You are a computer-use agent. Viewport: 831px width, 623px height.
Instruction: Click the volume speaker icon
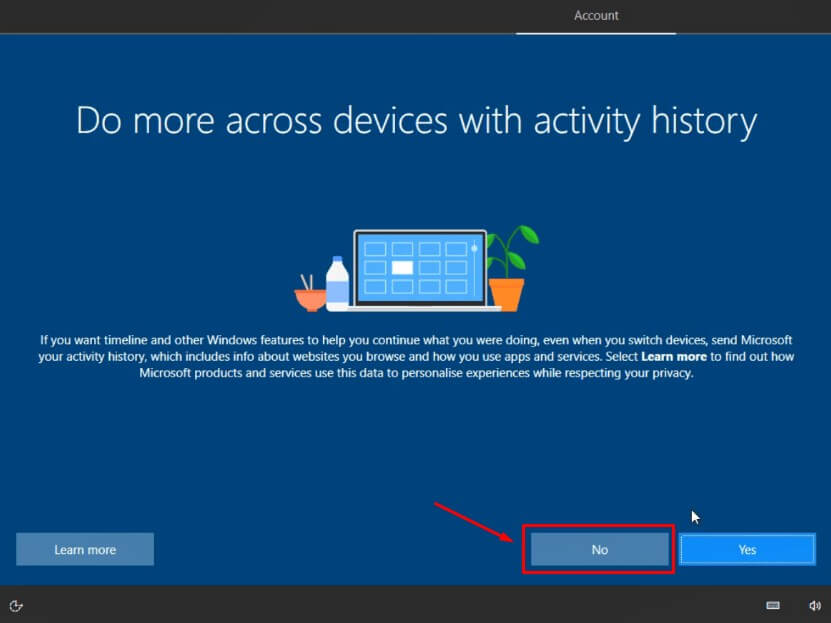click(x=815, y=606)
